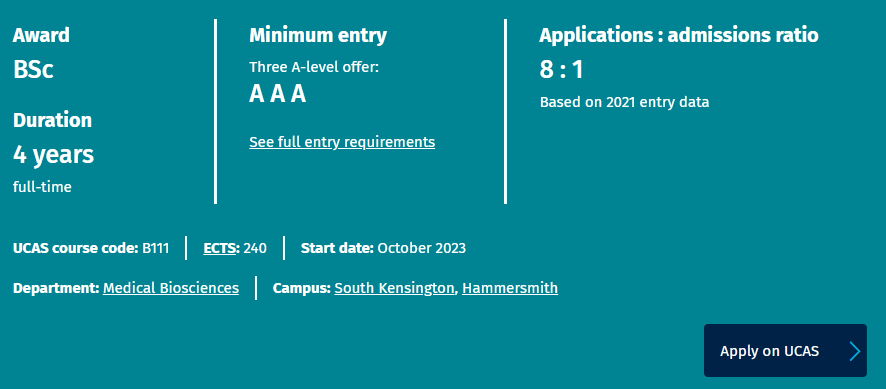The width and height of the screenshot is (886, 389).
Task: Click the Duration heading
Action: pyautogui.click(x=53, y=120)
